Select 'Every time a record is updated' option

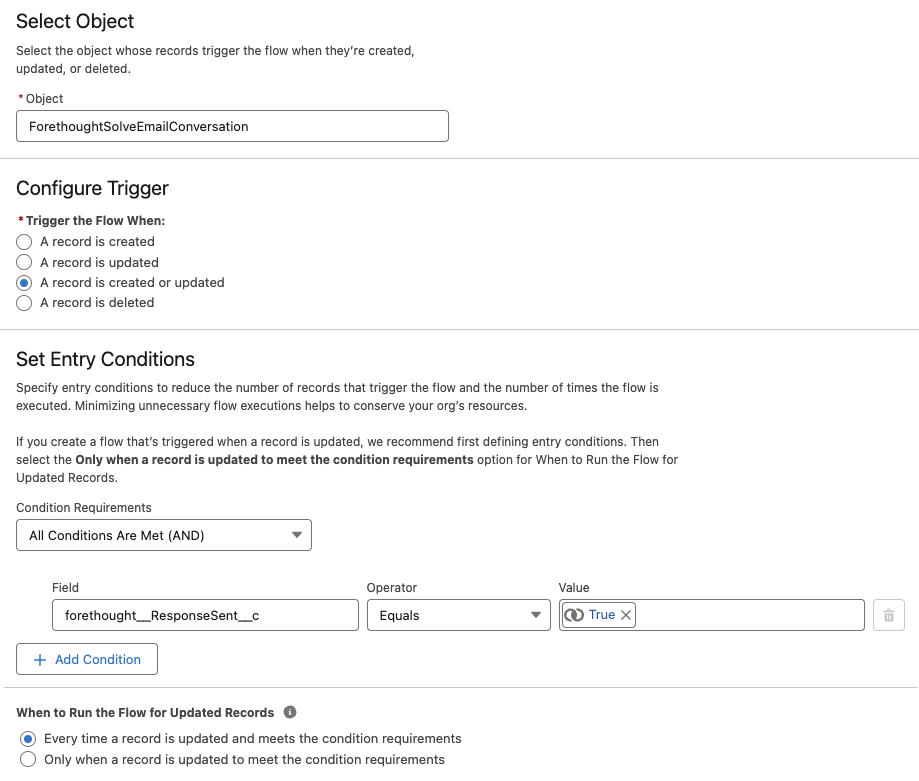click(28, 739)
